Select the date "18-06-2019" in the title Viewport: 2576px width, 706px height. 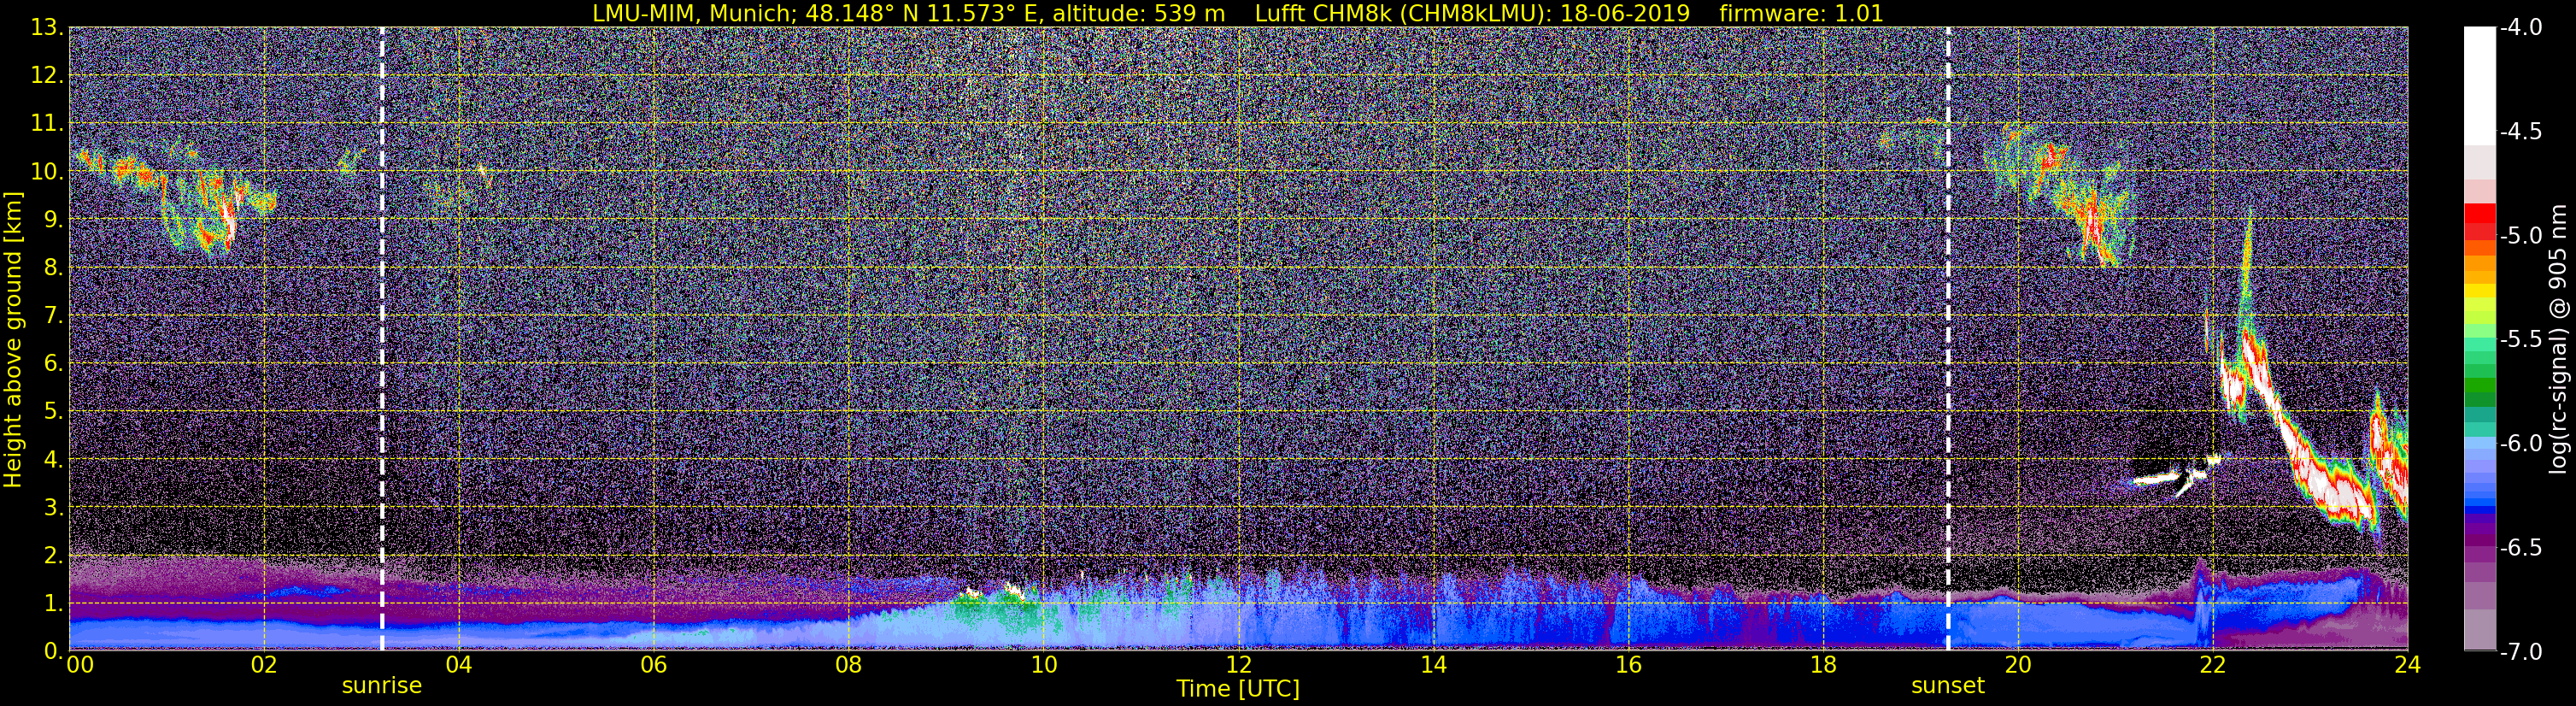[x=1625, y=13]
